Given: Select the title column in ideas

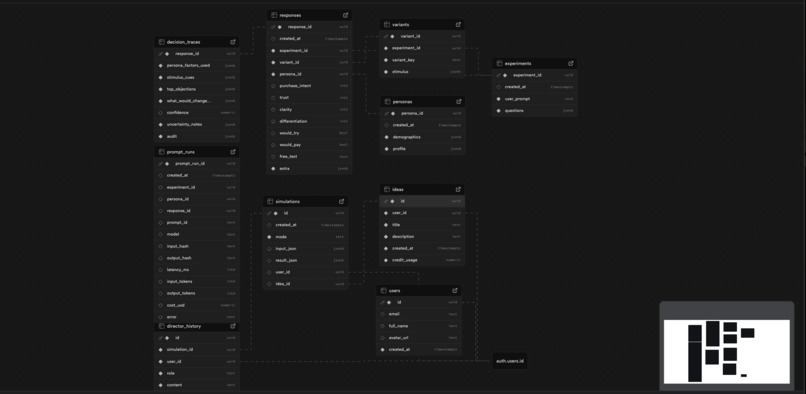Looking at the screenshot, I should (422, 225).
